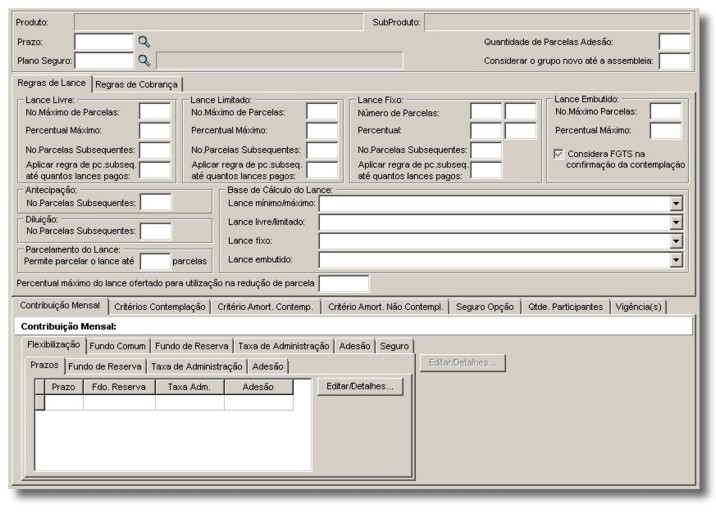Viewport: 716px width, 530px height.
Task: Select the first row selector in Prazo table
Action: coord(40,402)
